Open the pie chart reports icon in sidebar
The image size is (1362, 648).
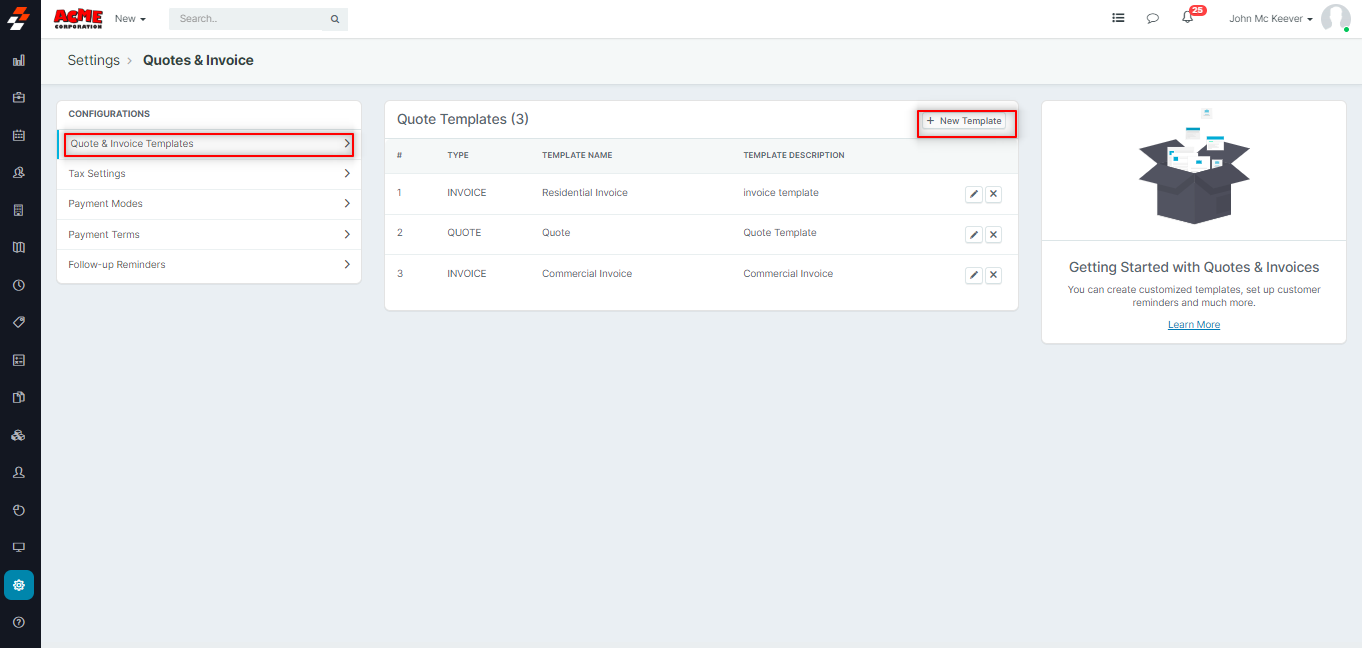point(18,510)
